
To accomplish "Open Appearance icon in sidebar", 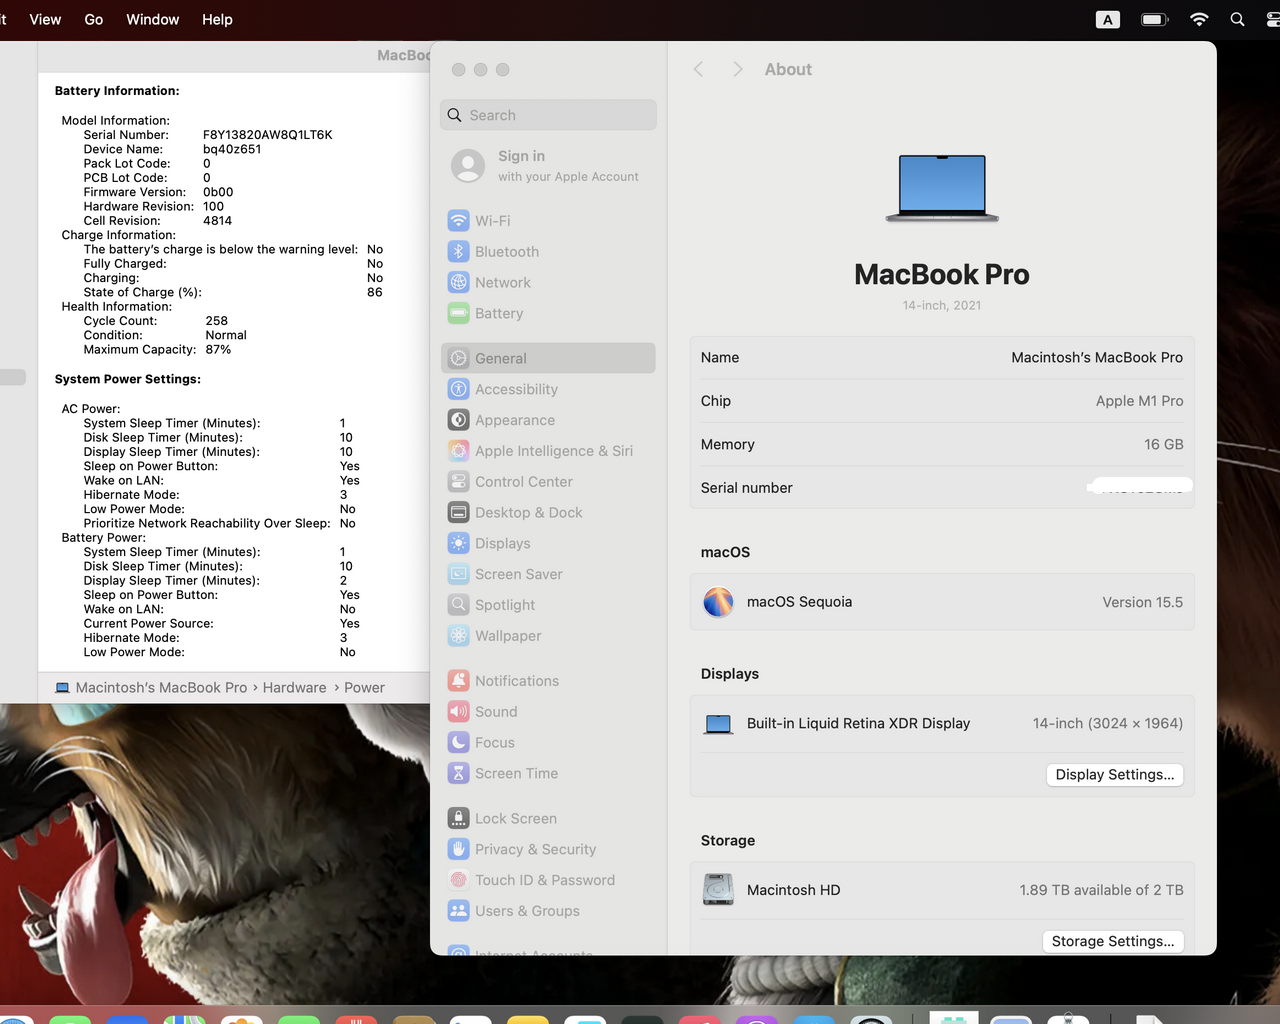I will pos(458,420).
